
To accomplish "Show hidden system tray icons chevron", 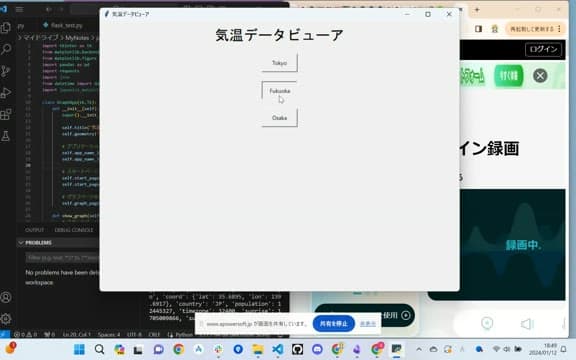I will click(x=419, y=349).
